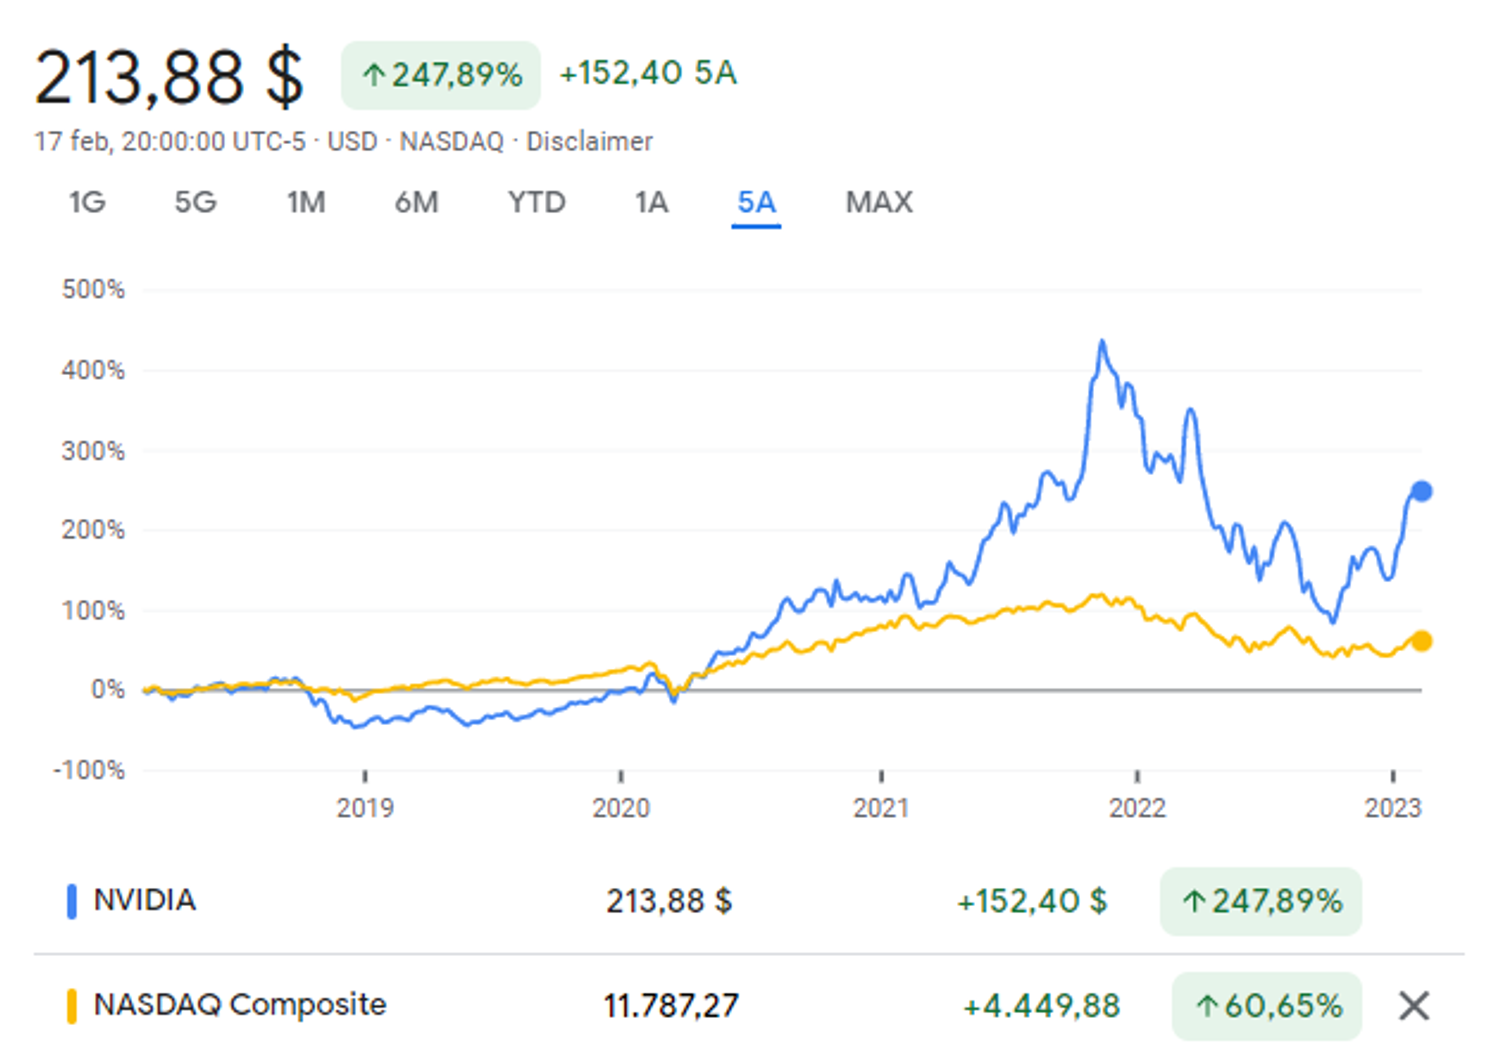The width and height of the screenshot is (1500, 1057).
Task: Choose the 1A range tab
Action: coord(651,202)
